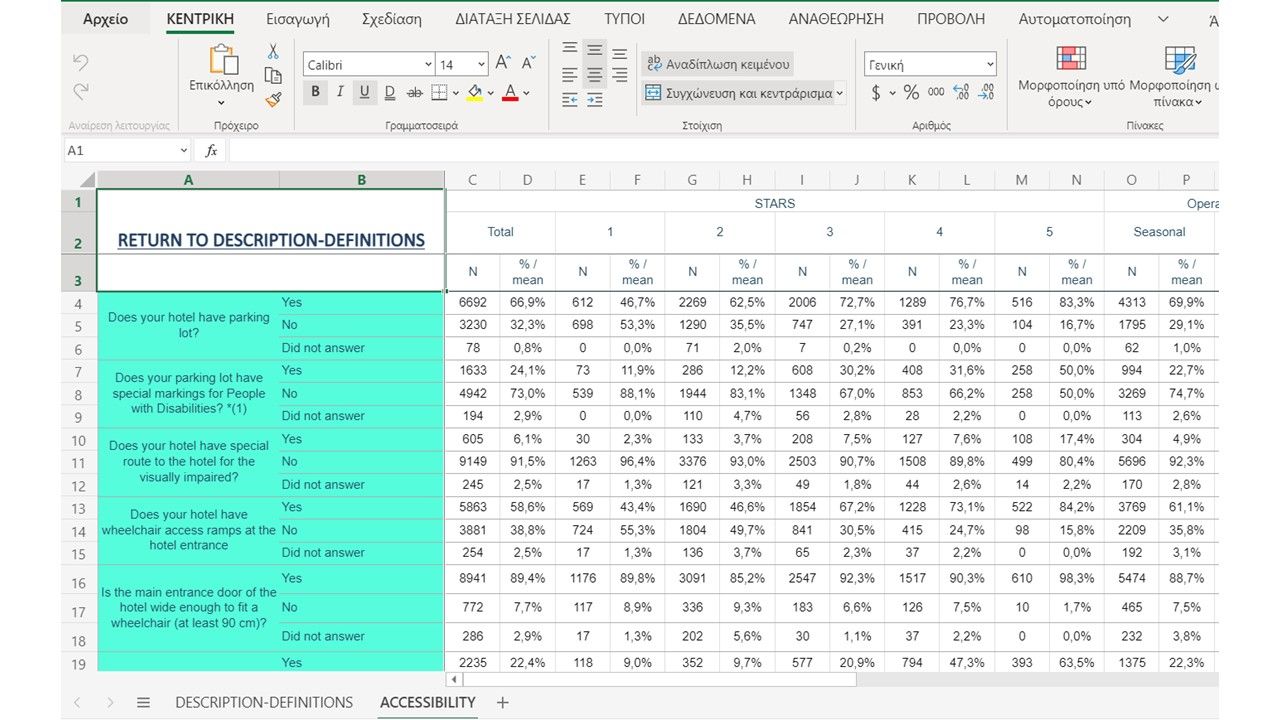Toggle Italic formatting
Screen dimensions: 1280x720
(x=340, y=93)
